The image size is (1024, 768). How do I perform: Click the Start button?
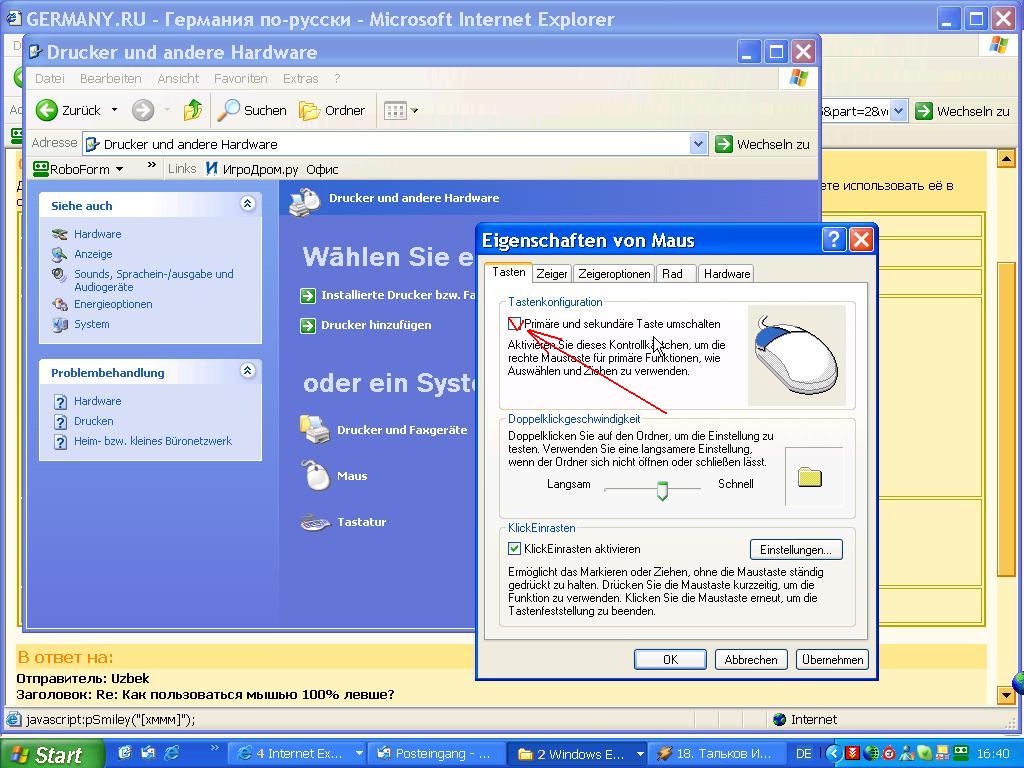(x=51, y=754)
